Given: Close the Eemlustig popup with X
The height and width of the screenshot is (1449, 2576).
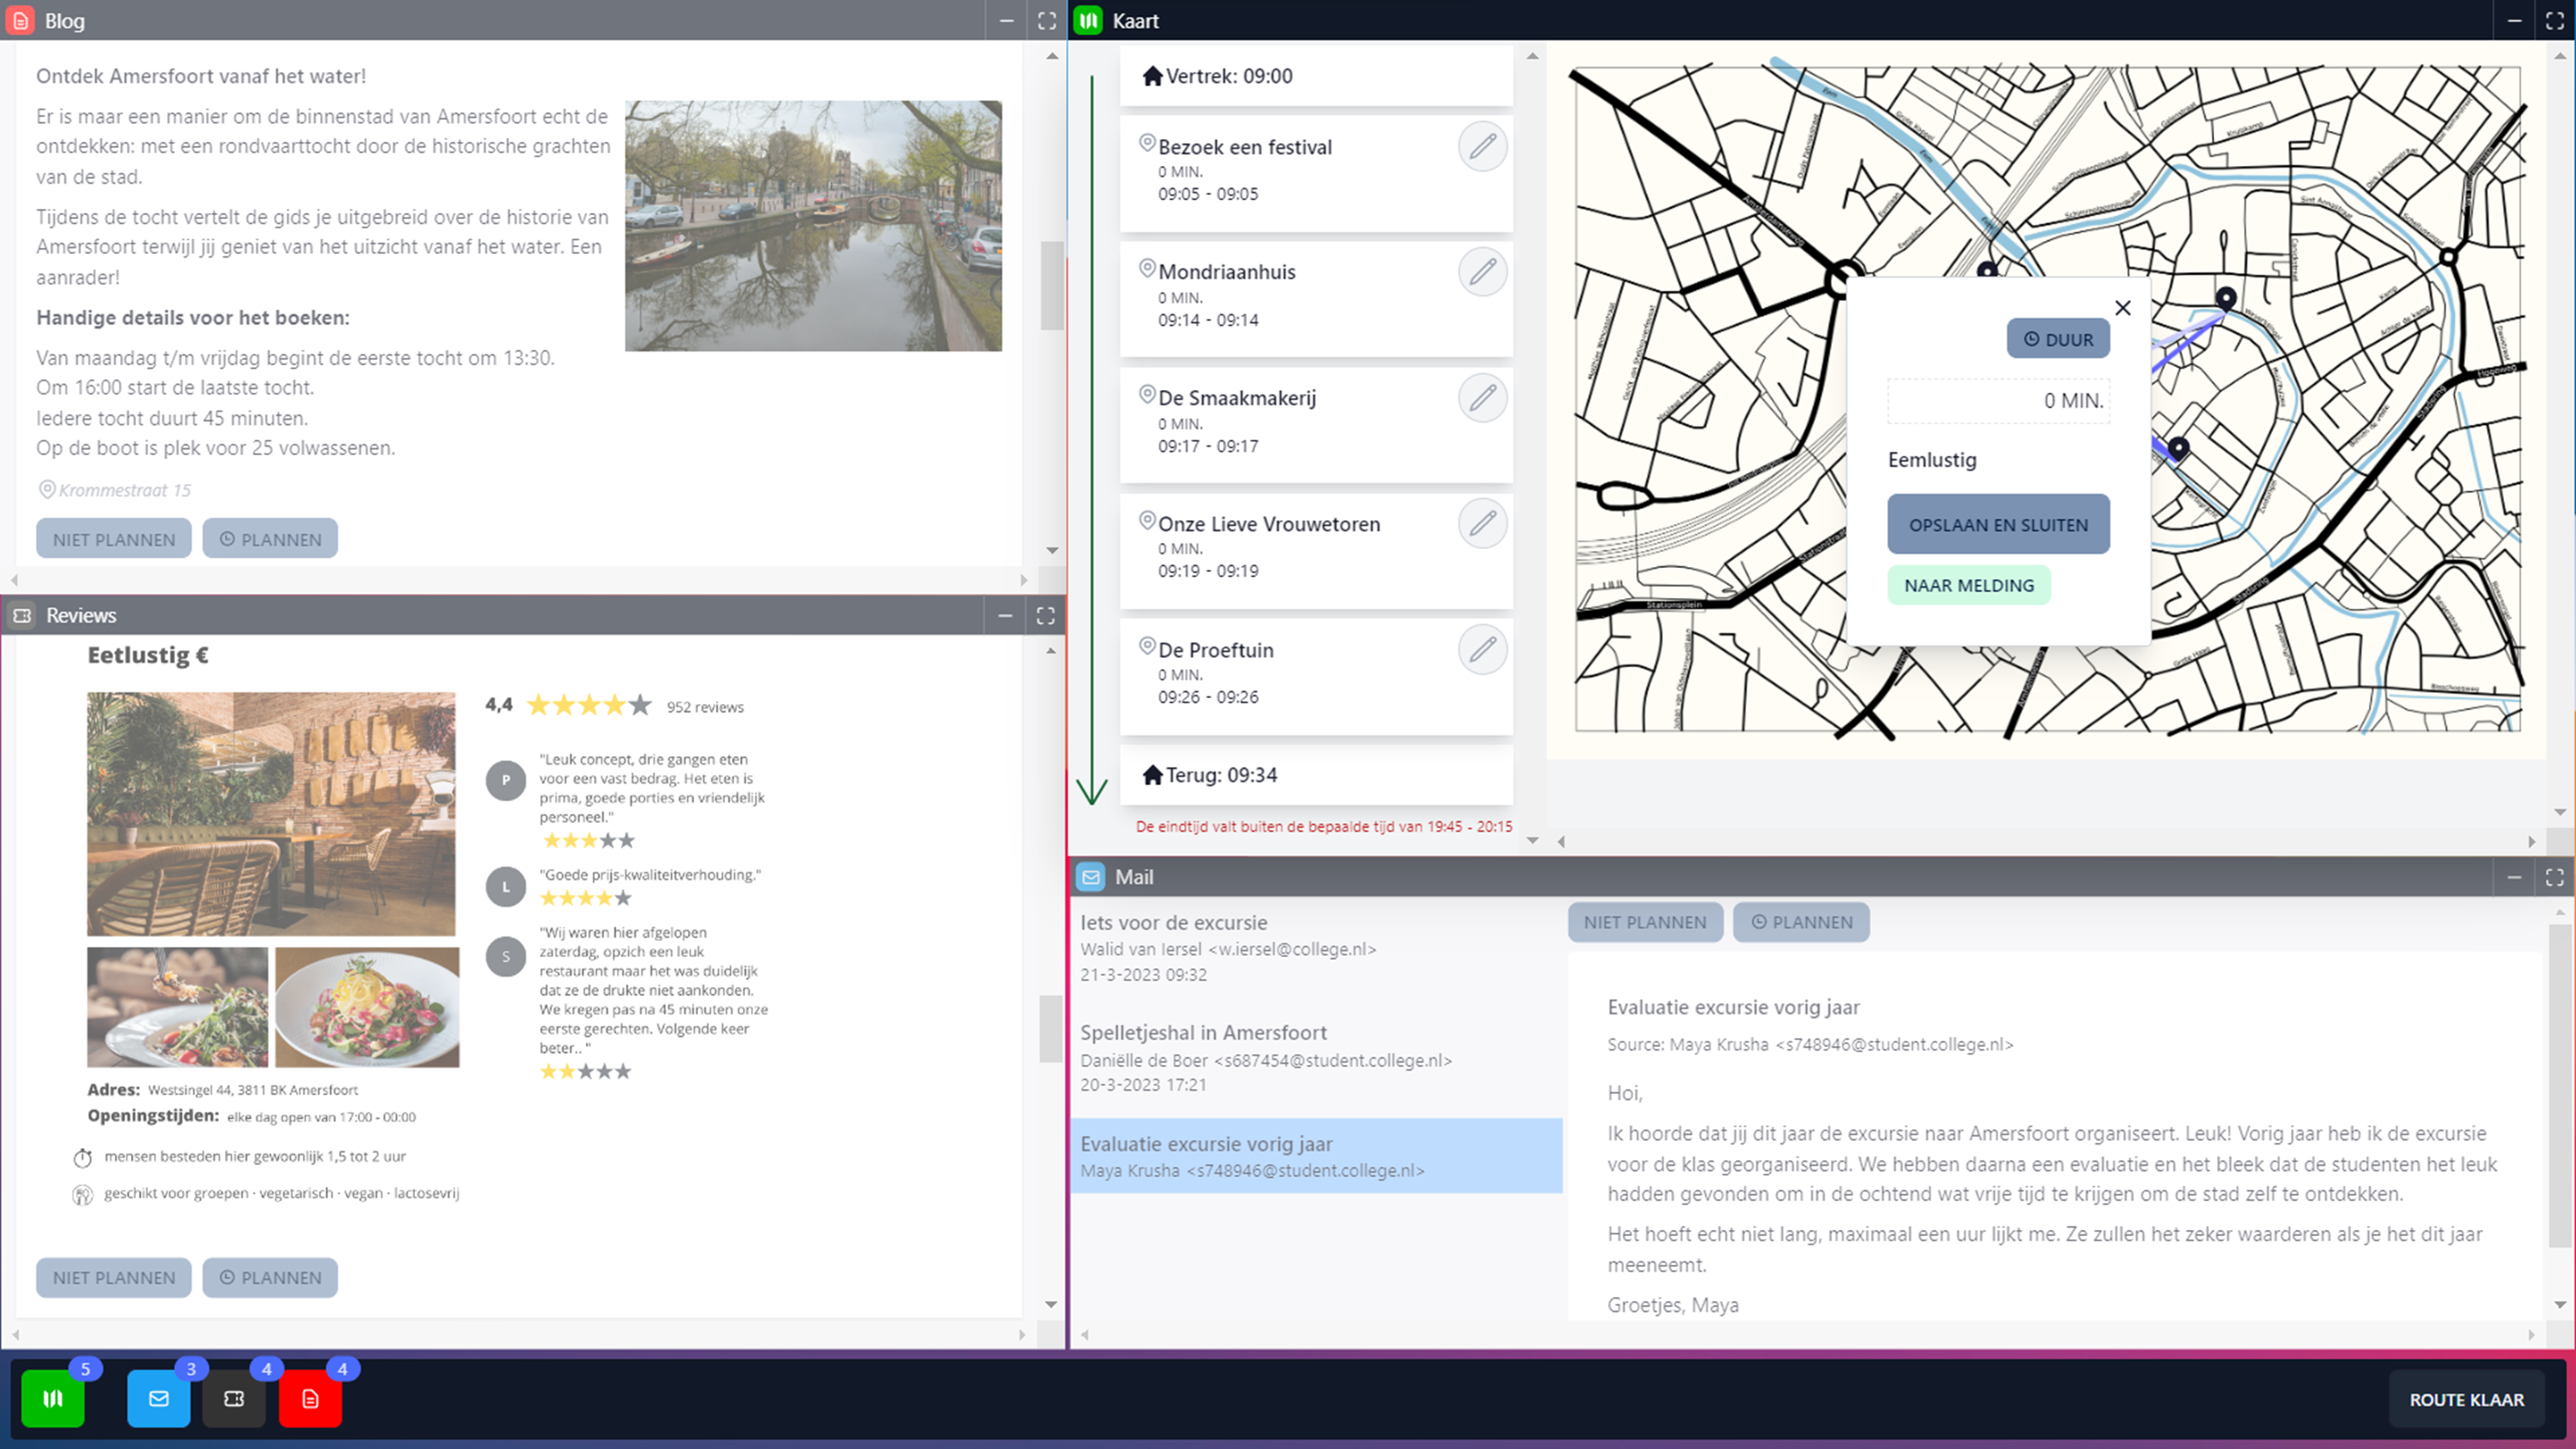Looking at the screenshot, I should (x=2123, y=308).
